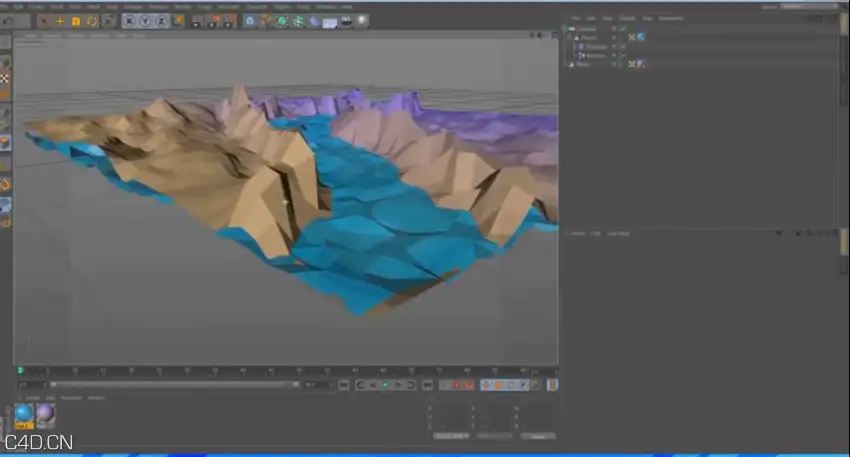Image resolution: width=850 pixels, height=457 pixels.
Task: Click the Floor grid object icon
Action: point(330,22)
